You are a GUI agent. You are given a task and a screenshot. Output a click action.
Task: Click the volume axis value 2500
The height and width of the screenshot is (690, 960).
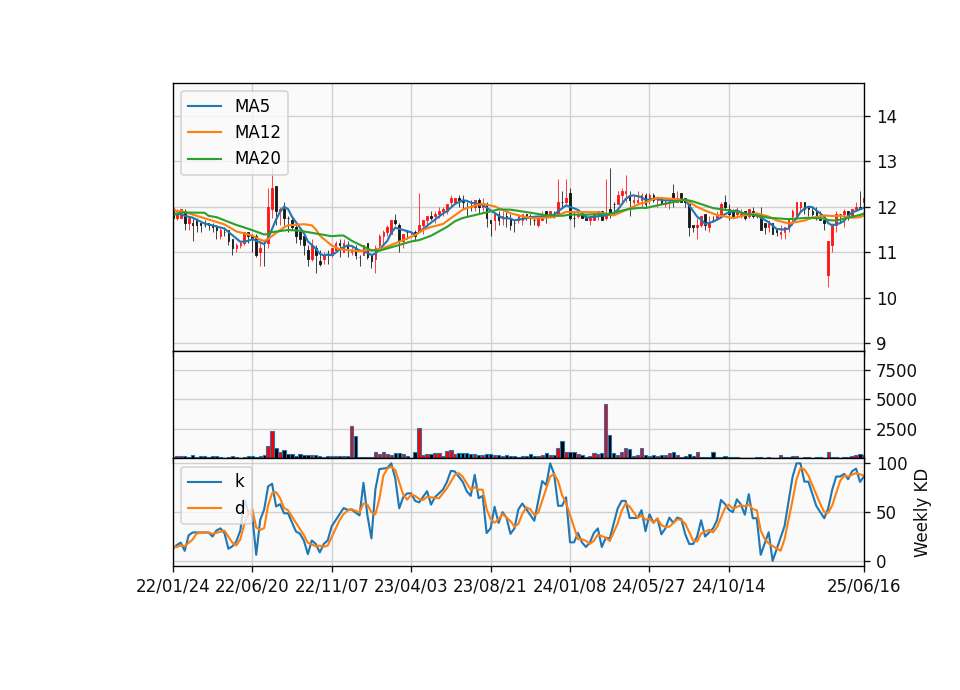pyautogui.click(x=897, y=430)
